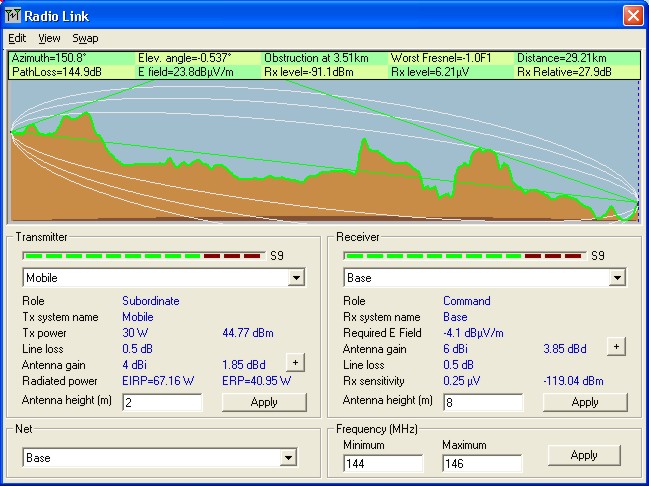Open the View menu
The width and height of the screenshot is (649, 486).
point(49,38)
